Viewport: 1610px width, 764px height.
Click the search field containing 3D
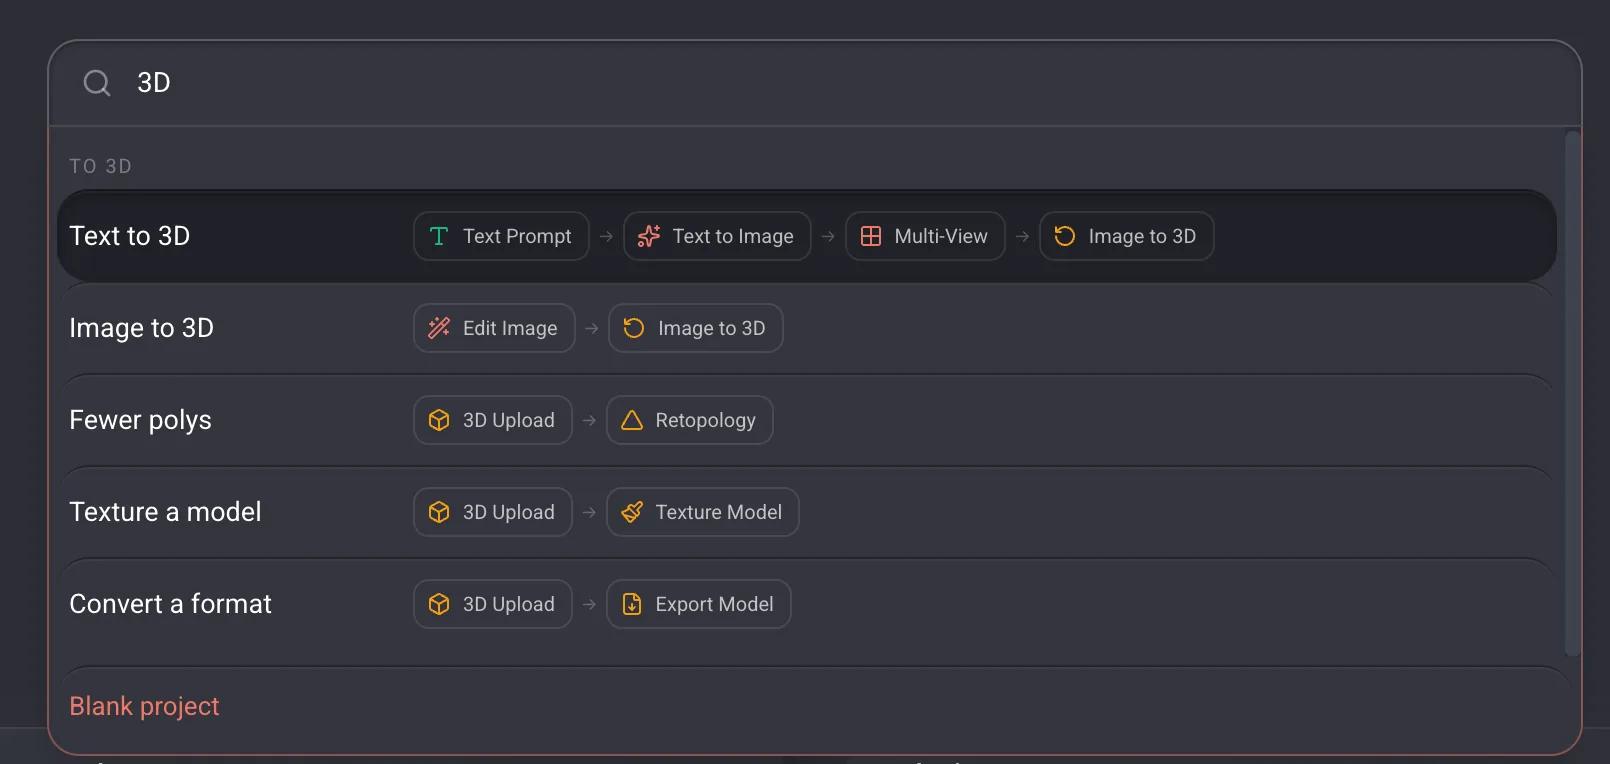(x=815, y=83)
